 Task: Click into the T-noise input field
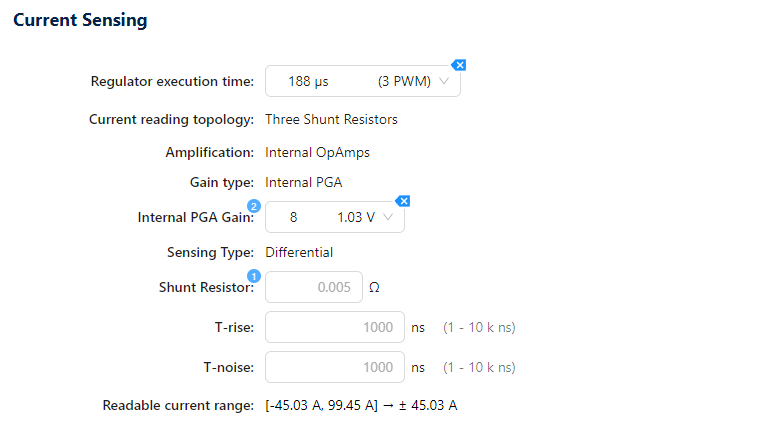coord(334,367)
